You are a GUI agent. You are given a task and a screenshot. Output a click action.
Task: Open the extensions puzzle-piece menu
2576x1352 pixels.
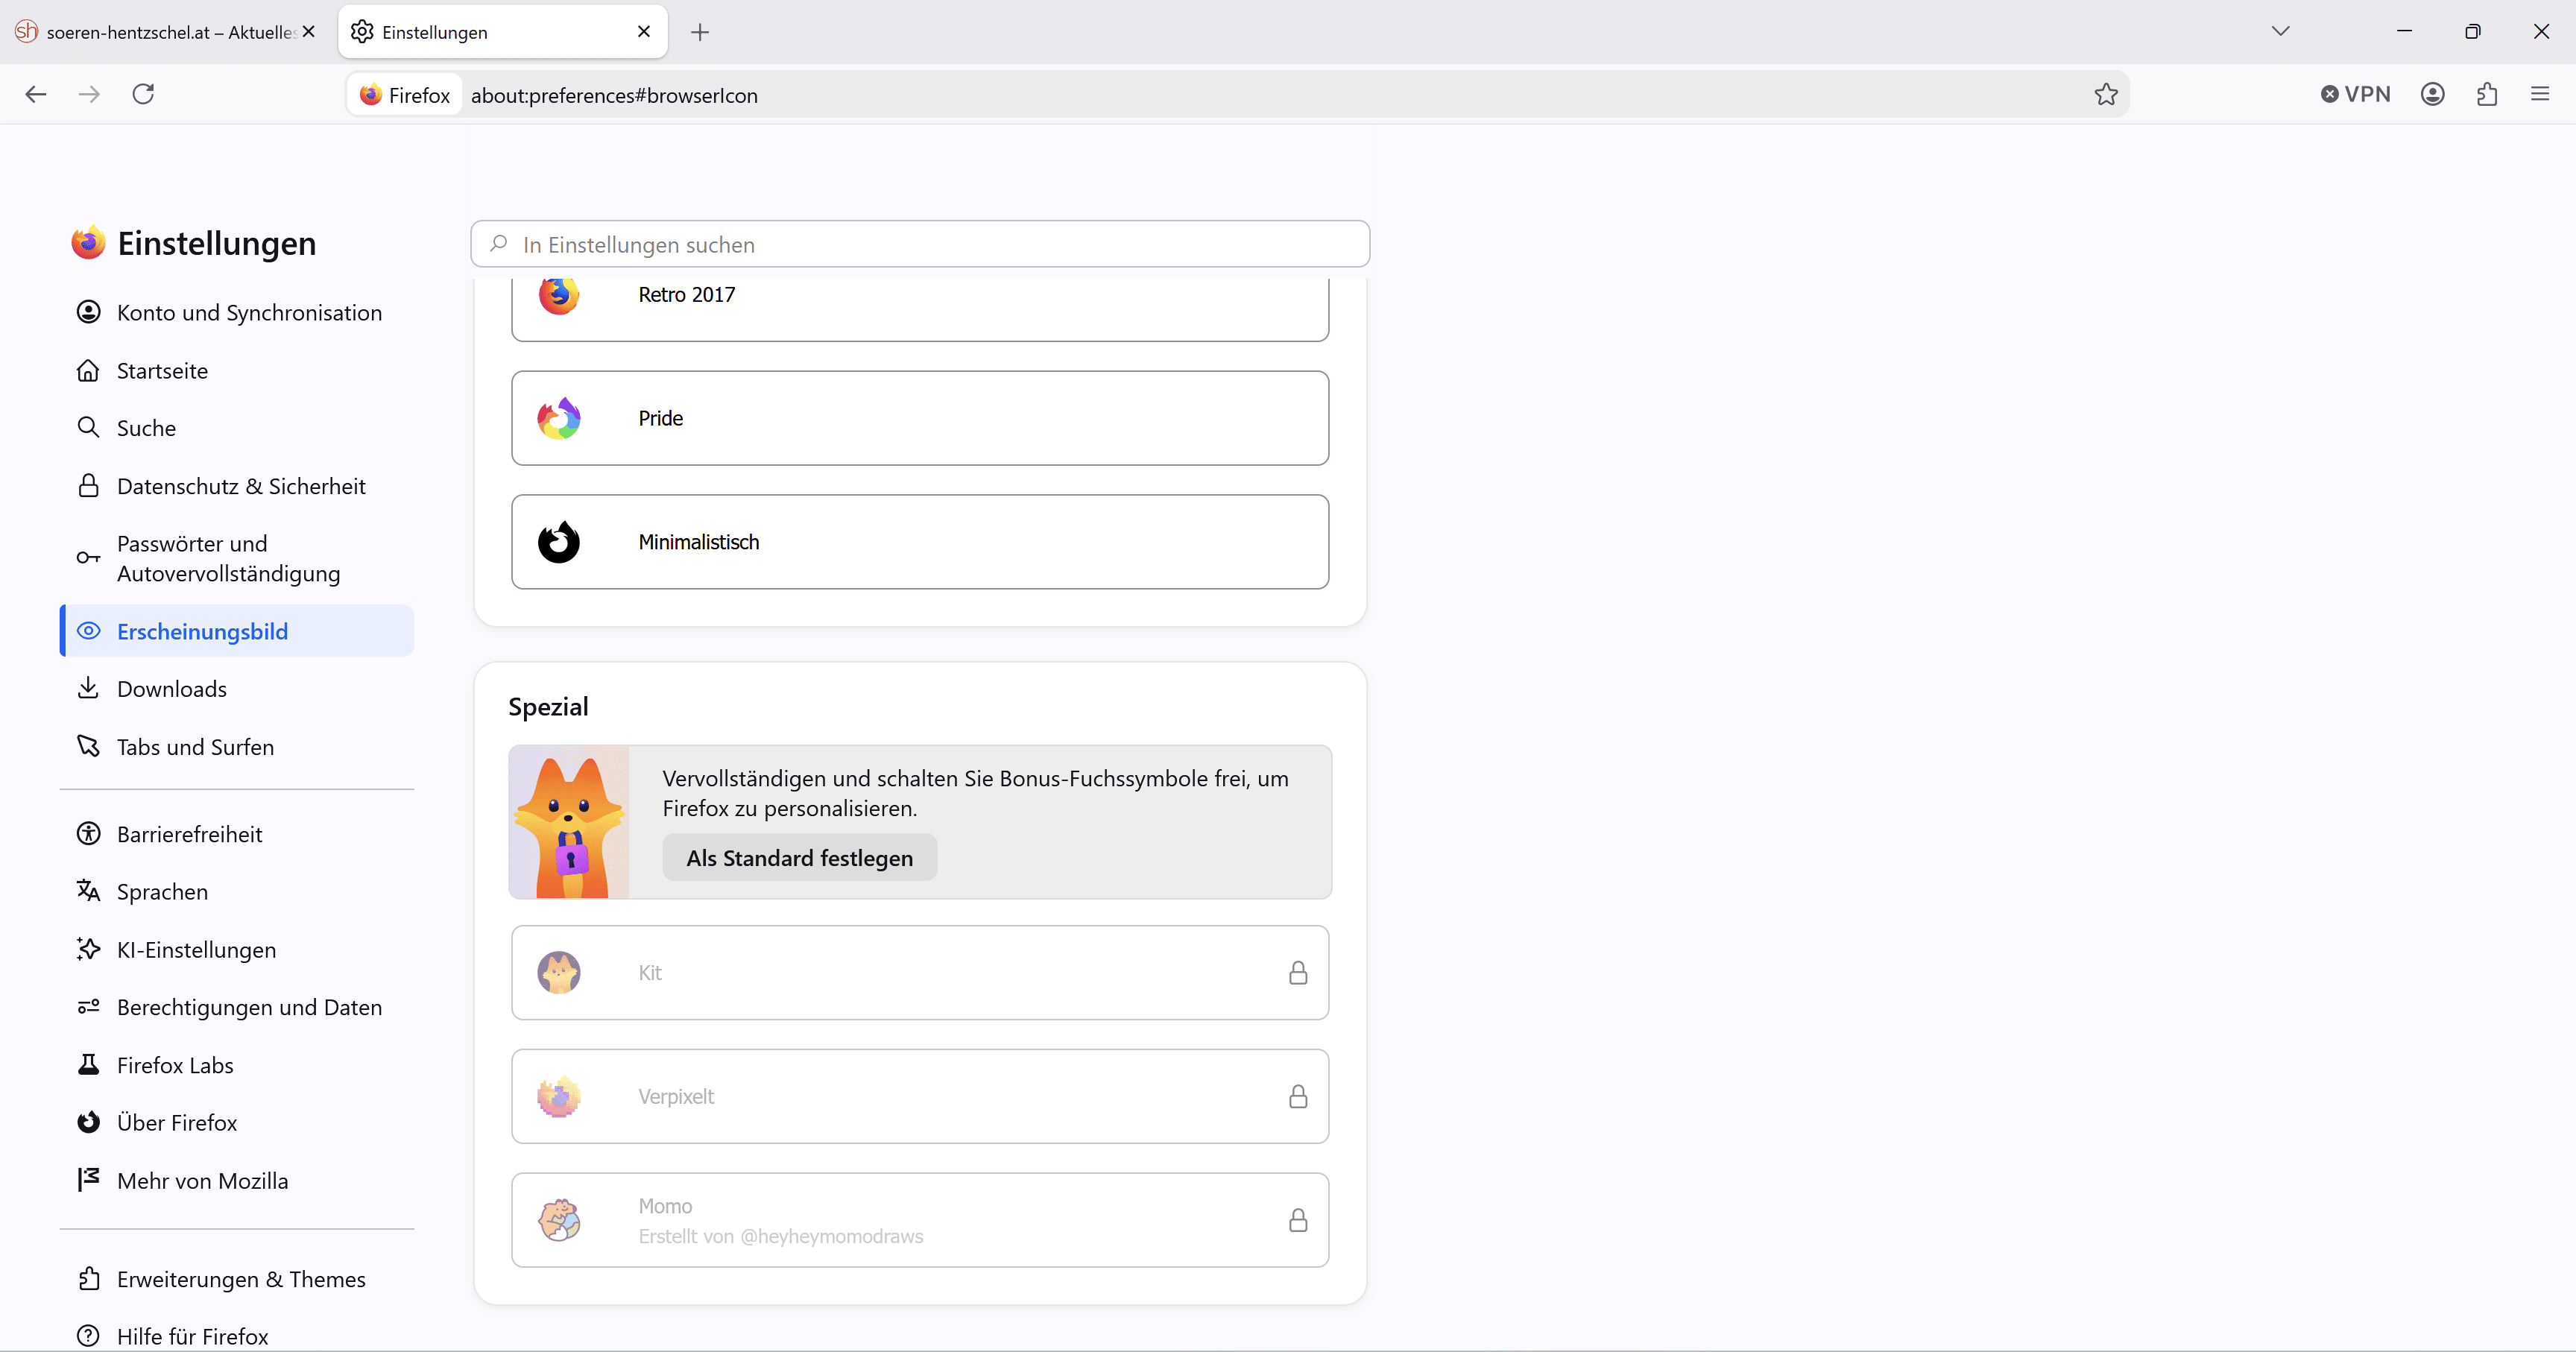[2487, 94]
